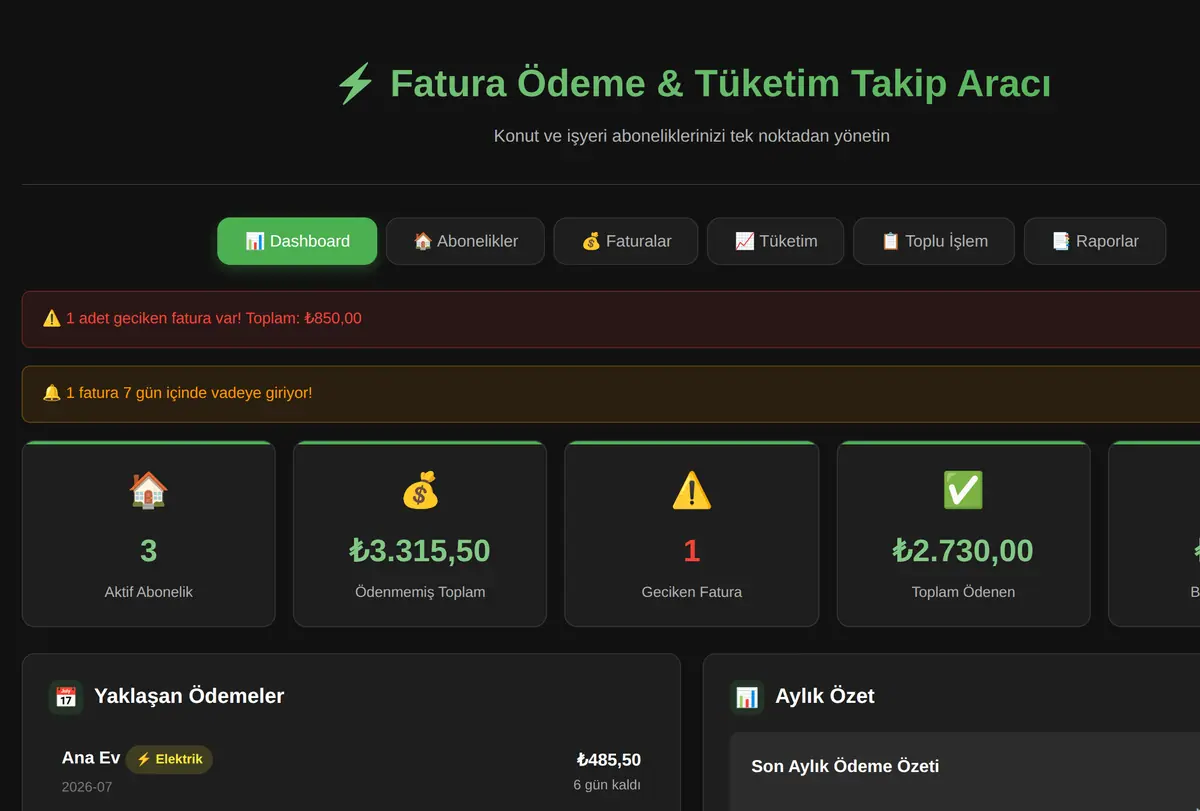Click the Yaklaşan Ödemeler heading
1200x811 pixels.
pyautogui.click(x=189, y=696)
